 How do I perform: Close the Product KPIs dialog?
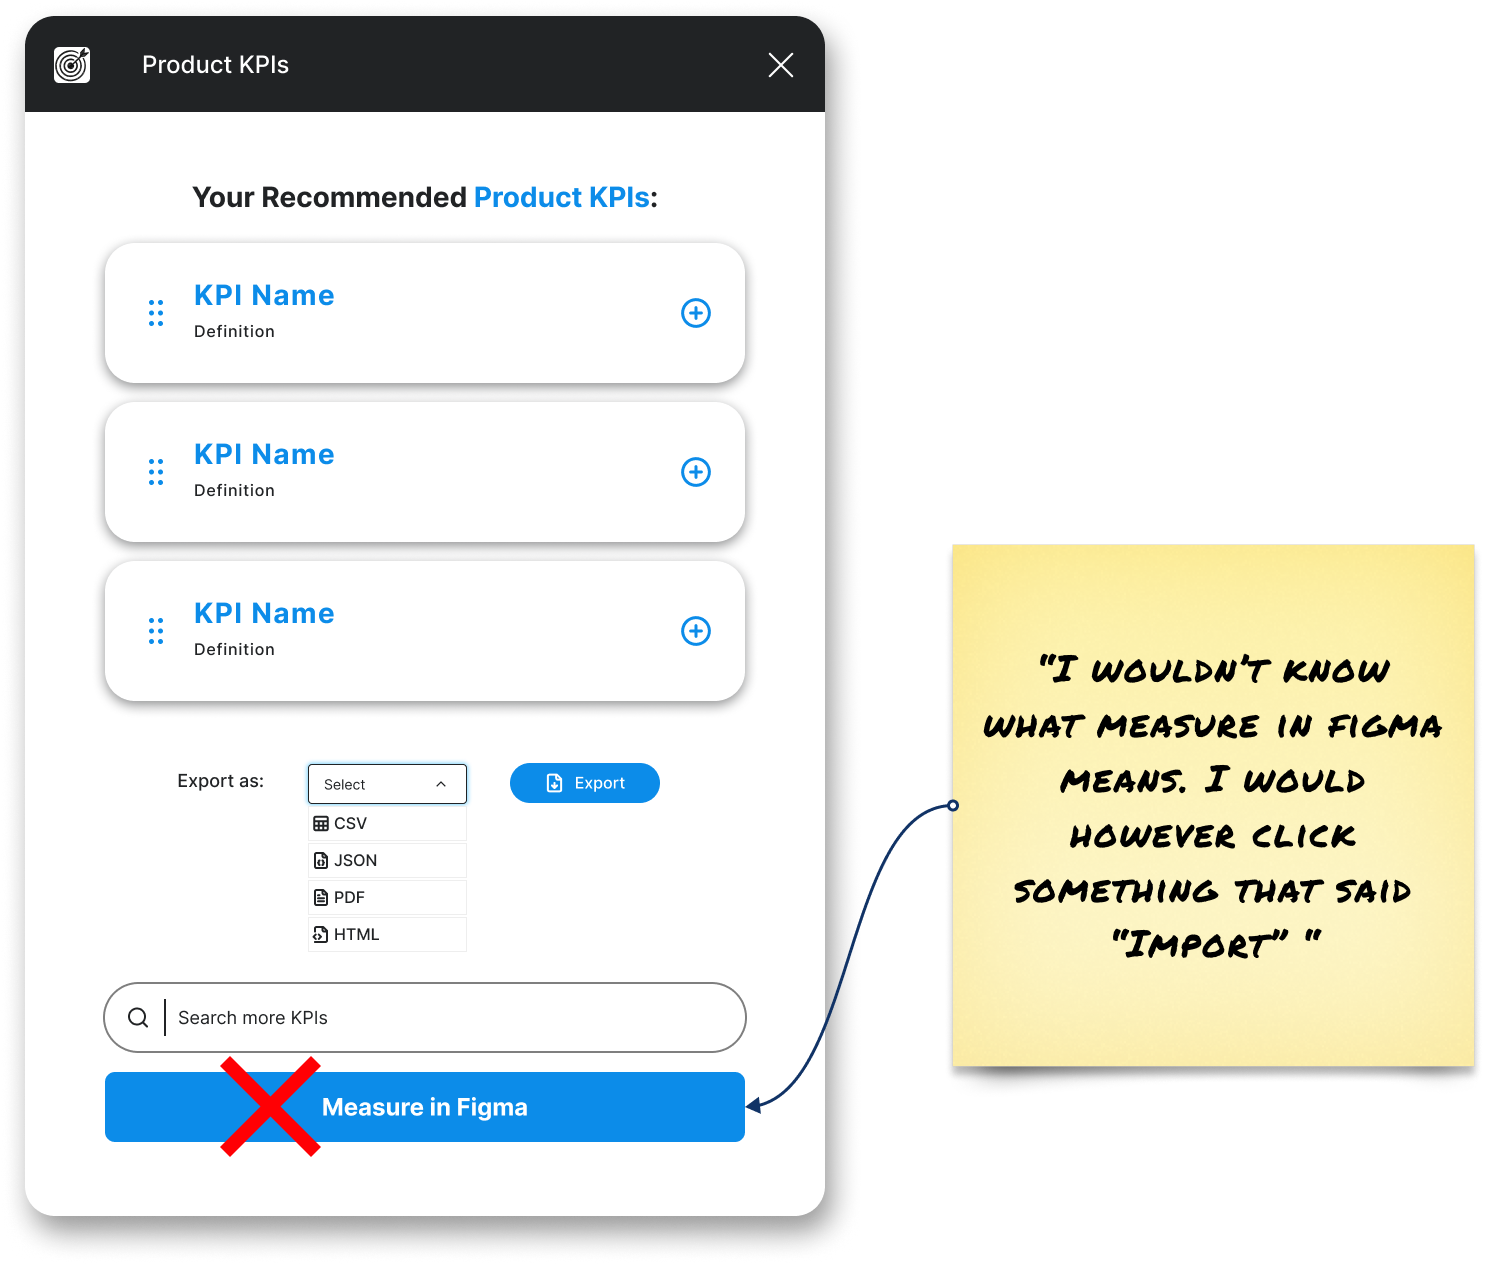[x=781, y=65]
